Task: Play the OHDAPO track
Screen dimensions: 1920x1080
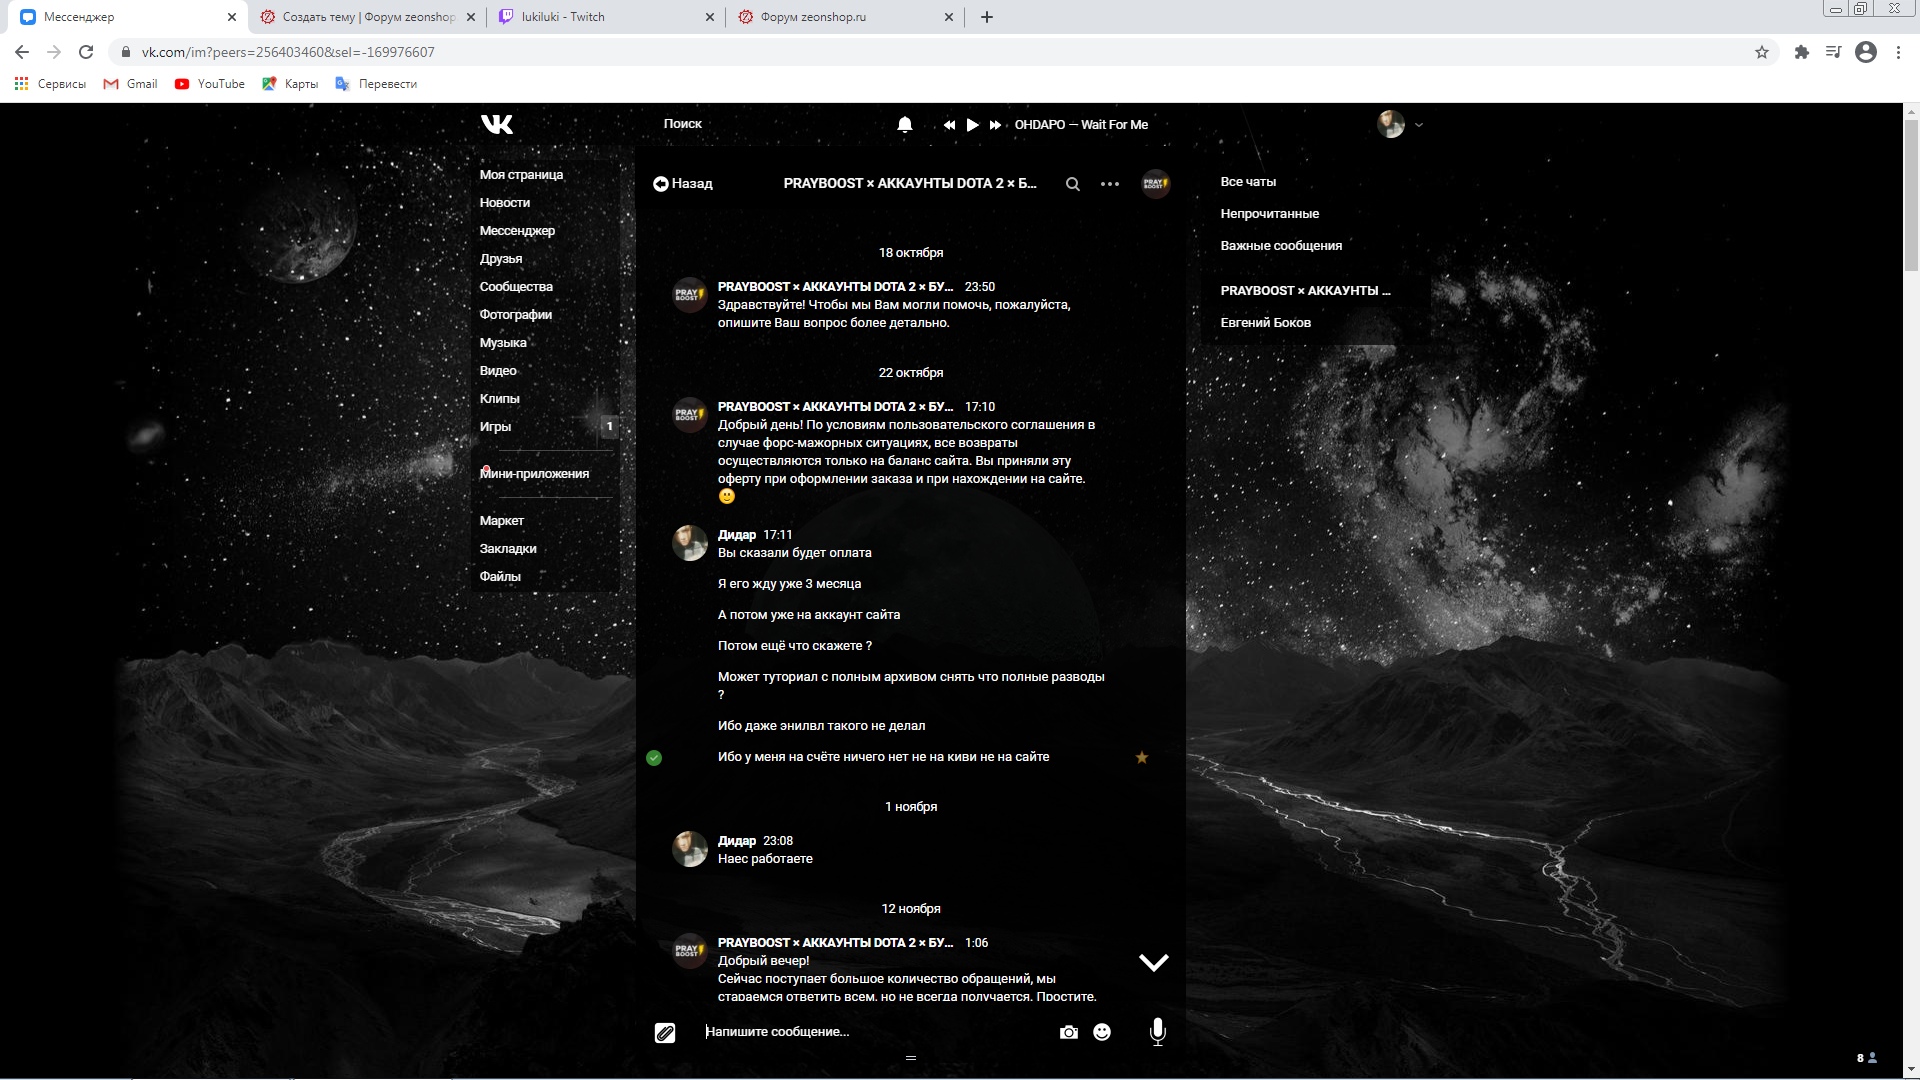Action: coord(972,125)
